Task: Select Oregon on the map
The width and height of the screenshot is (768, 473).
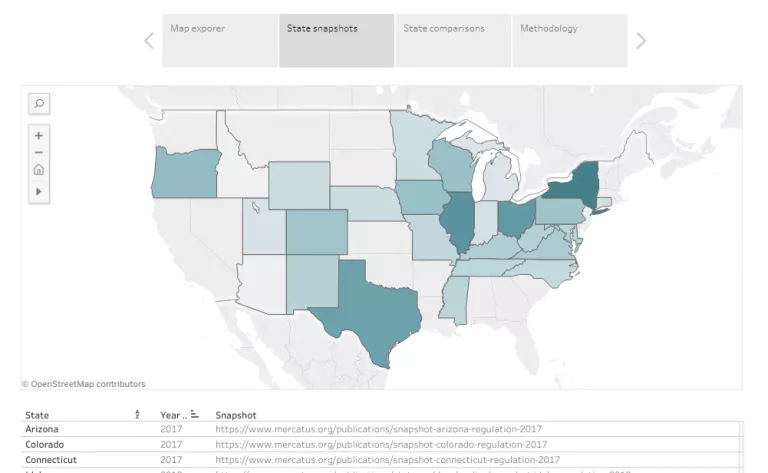Action: [x=180, y=172]
